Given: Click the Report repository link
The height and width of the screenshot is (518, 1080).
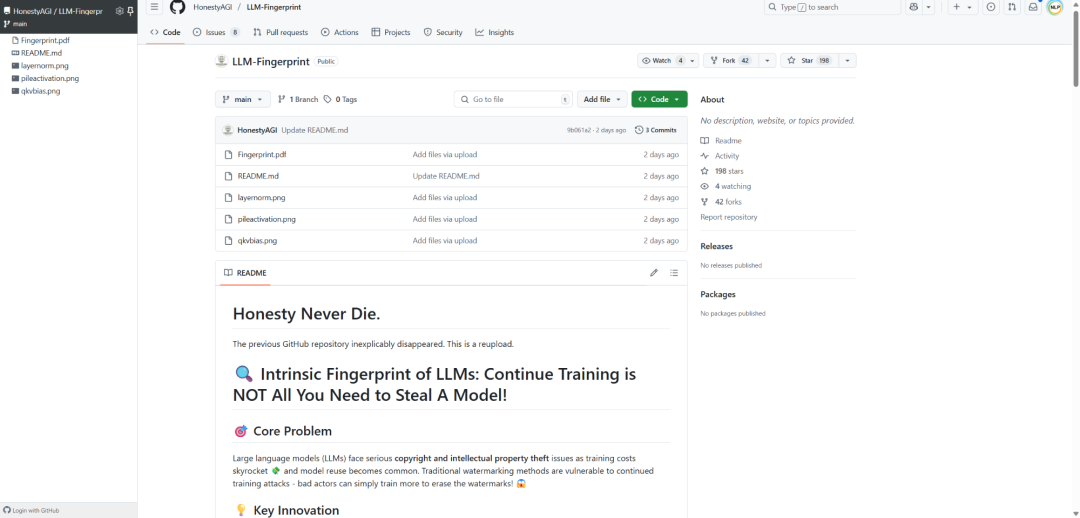Looking at the screenshot, I should coord(729,217).
